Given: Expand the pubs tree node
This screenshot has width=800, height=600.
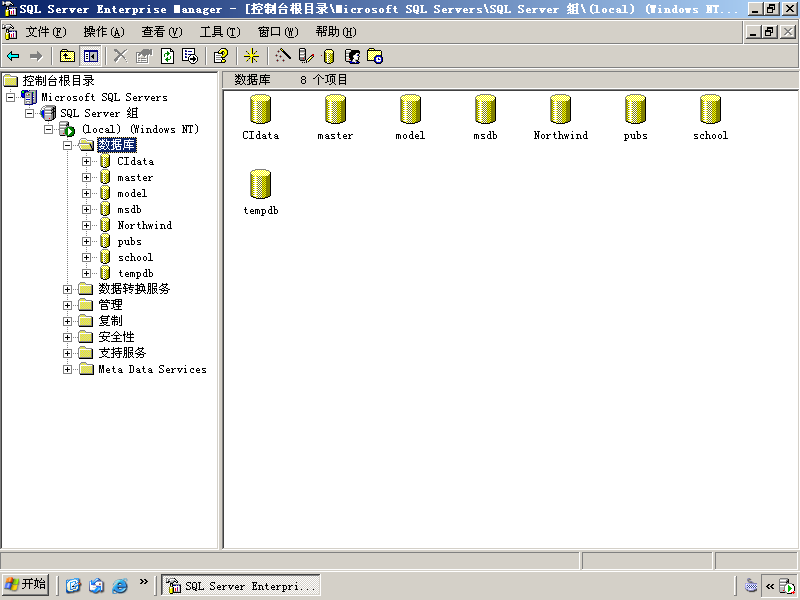Looking at the screenshot, I should pyautogui.click(x=86, y=241).
